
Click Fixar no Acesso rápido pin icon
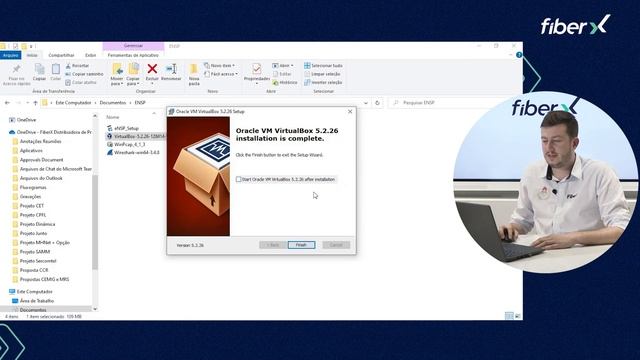point(16,69)
